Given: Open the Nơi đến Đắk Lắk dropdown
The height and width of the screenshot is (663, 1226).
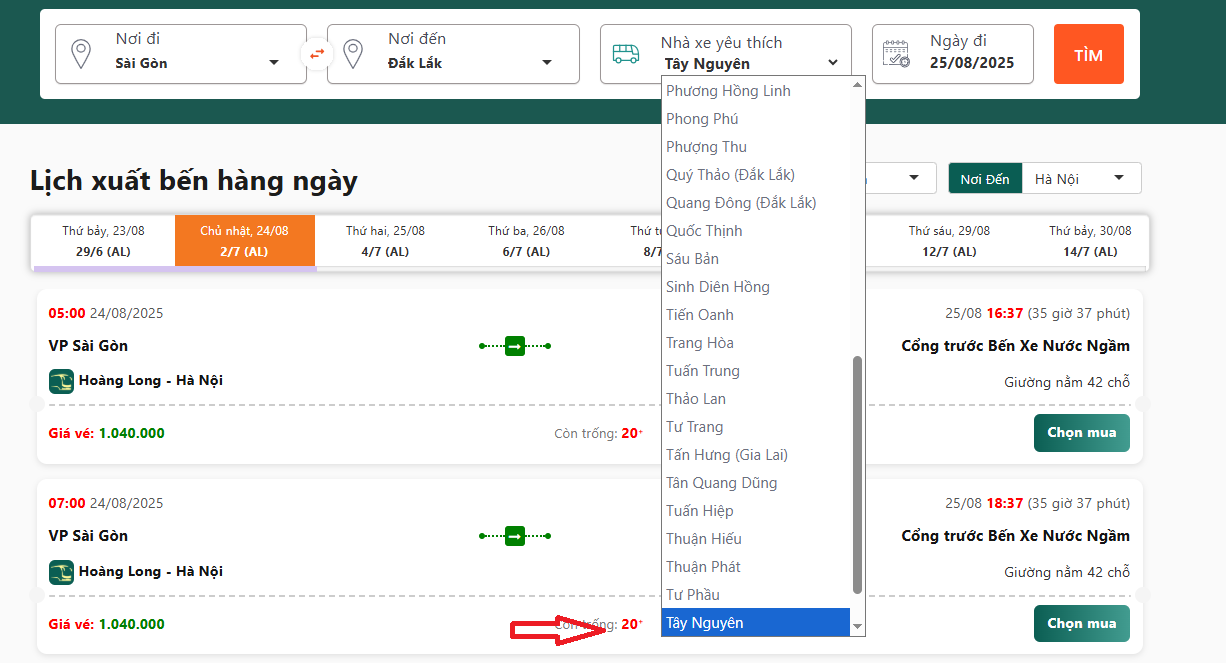Looking at the screenshot, I should [453, 54].
